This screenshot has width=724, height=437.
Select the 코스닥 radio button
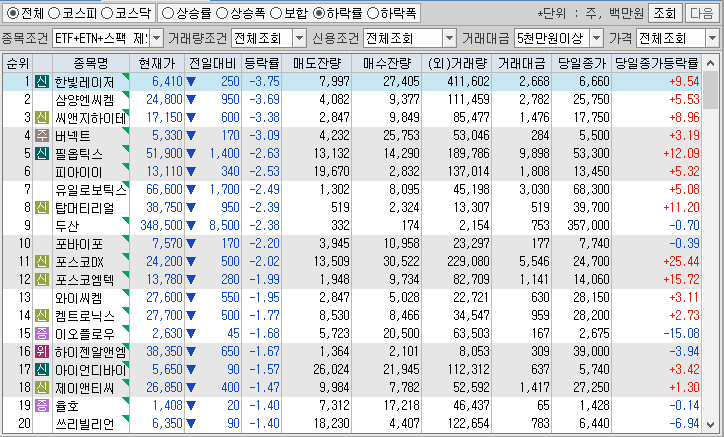pos(107,13)
